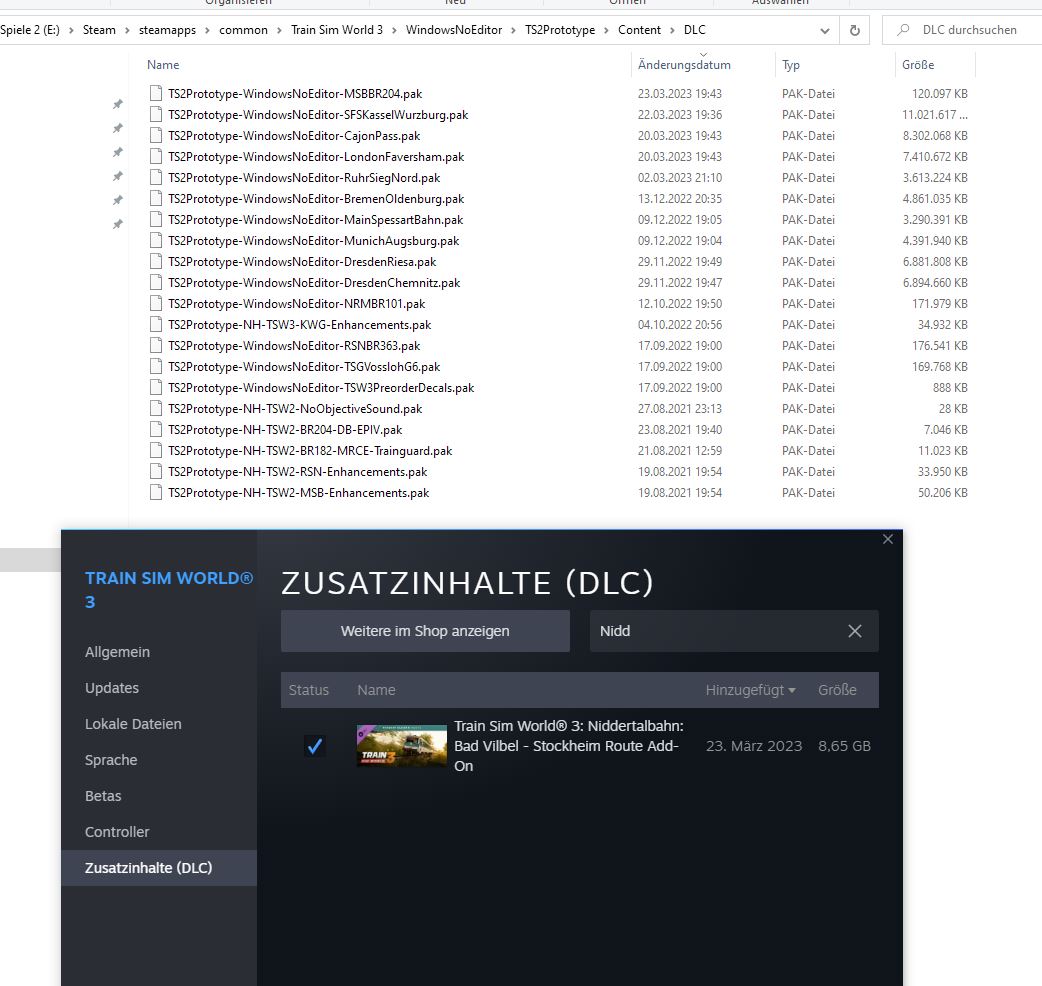The image size is (1042, 986).
Task: Sort DLC list by Hinzugefügt column
Action: click(x=750, y=690)
